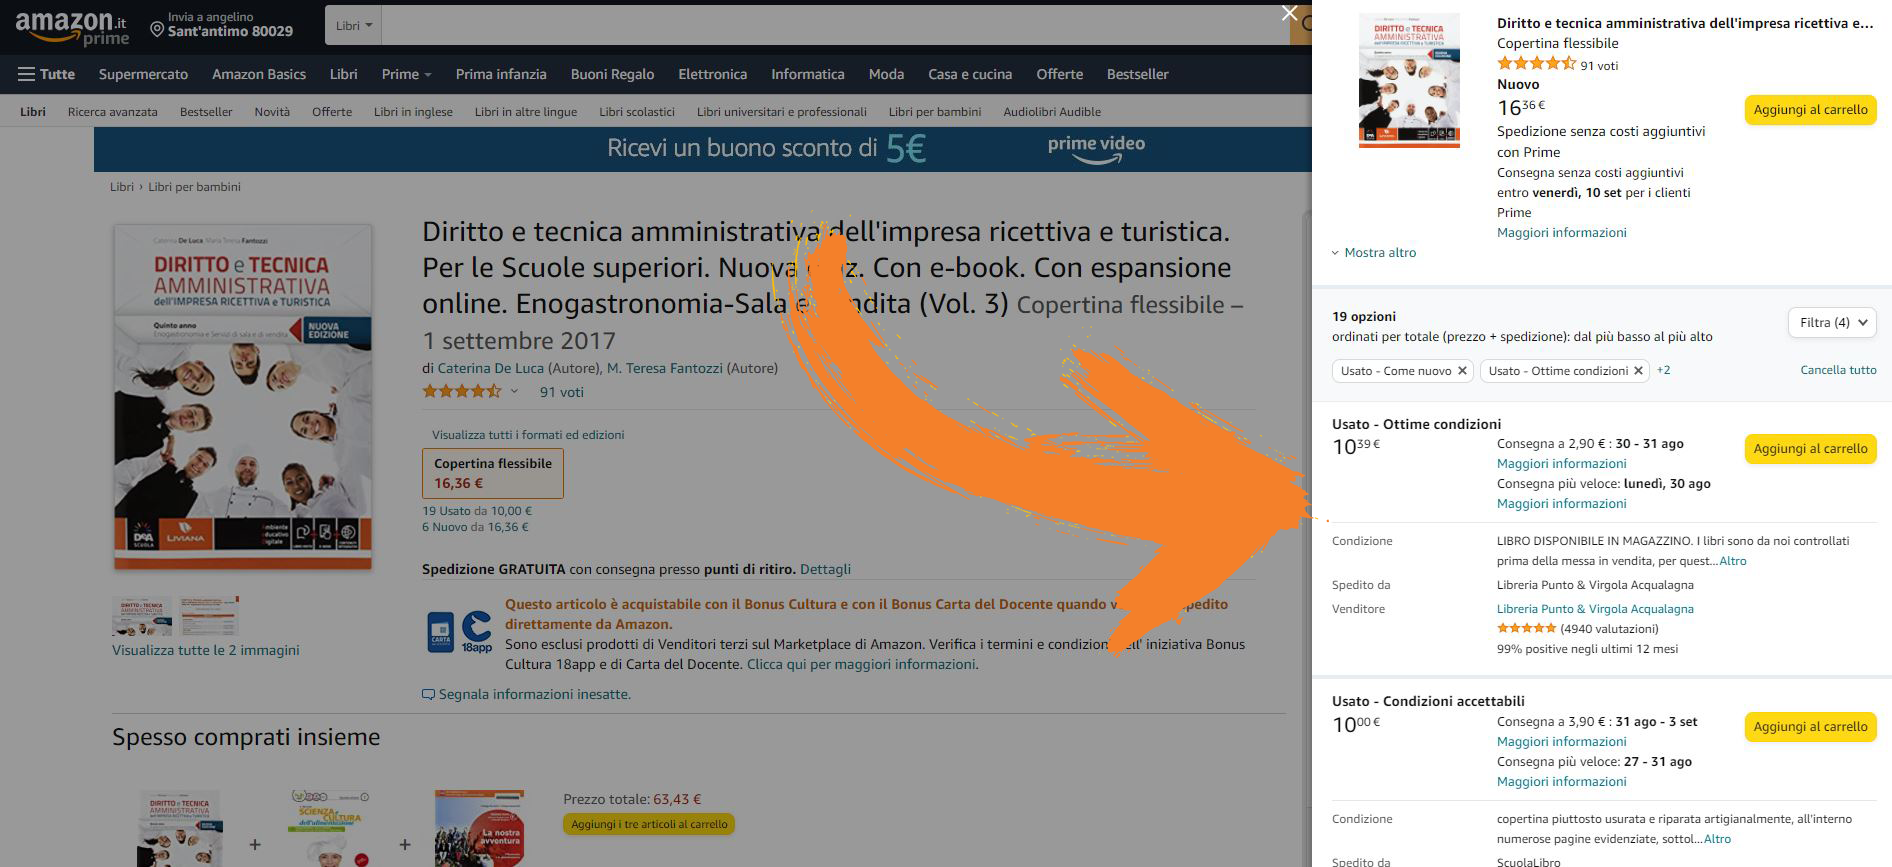Click first bundled book in 'Spesso comprati insieme'
The image size is (1892, 867).
(x=179, y=828)
